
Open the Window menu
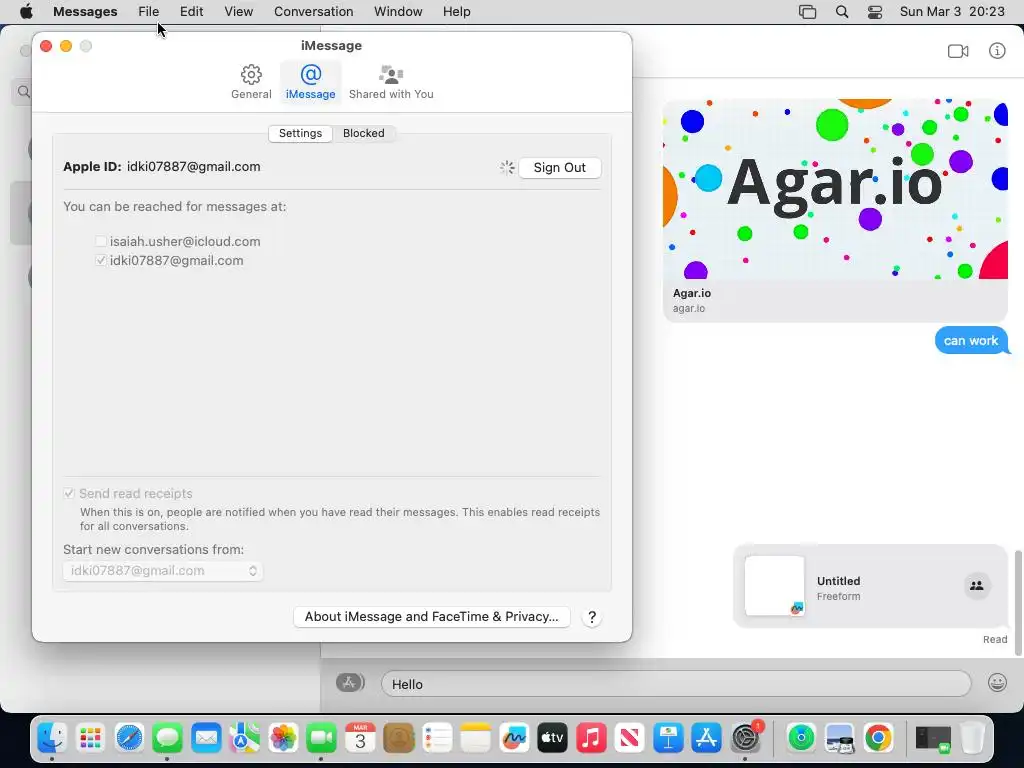click(x=398, y=12)
